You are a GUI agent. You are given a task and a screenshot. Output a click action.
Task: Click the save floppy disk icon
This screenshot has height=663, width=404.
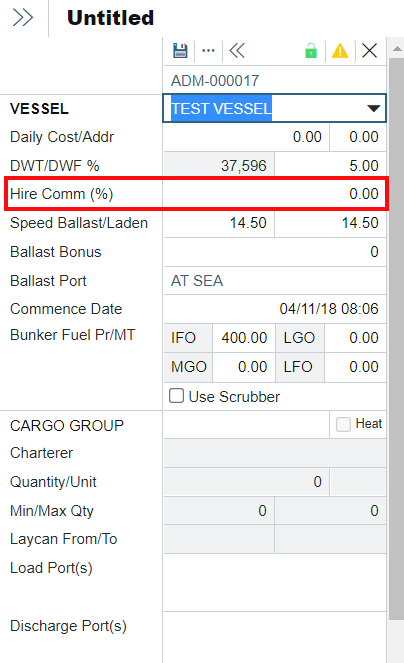coord(181,51)
